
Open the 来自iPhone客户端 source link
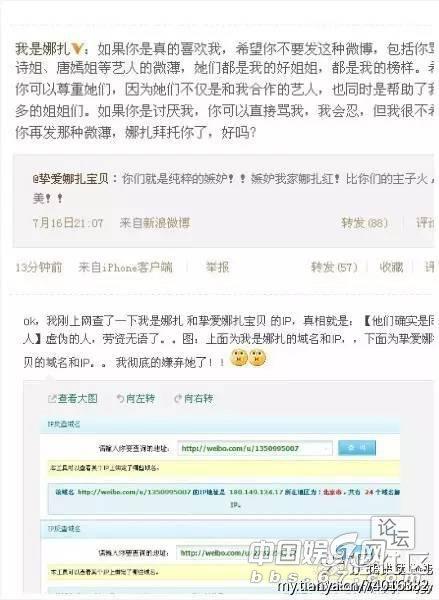pyautogui.click(x=125, y=267)
